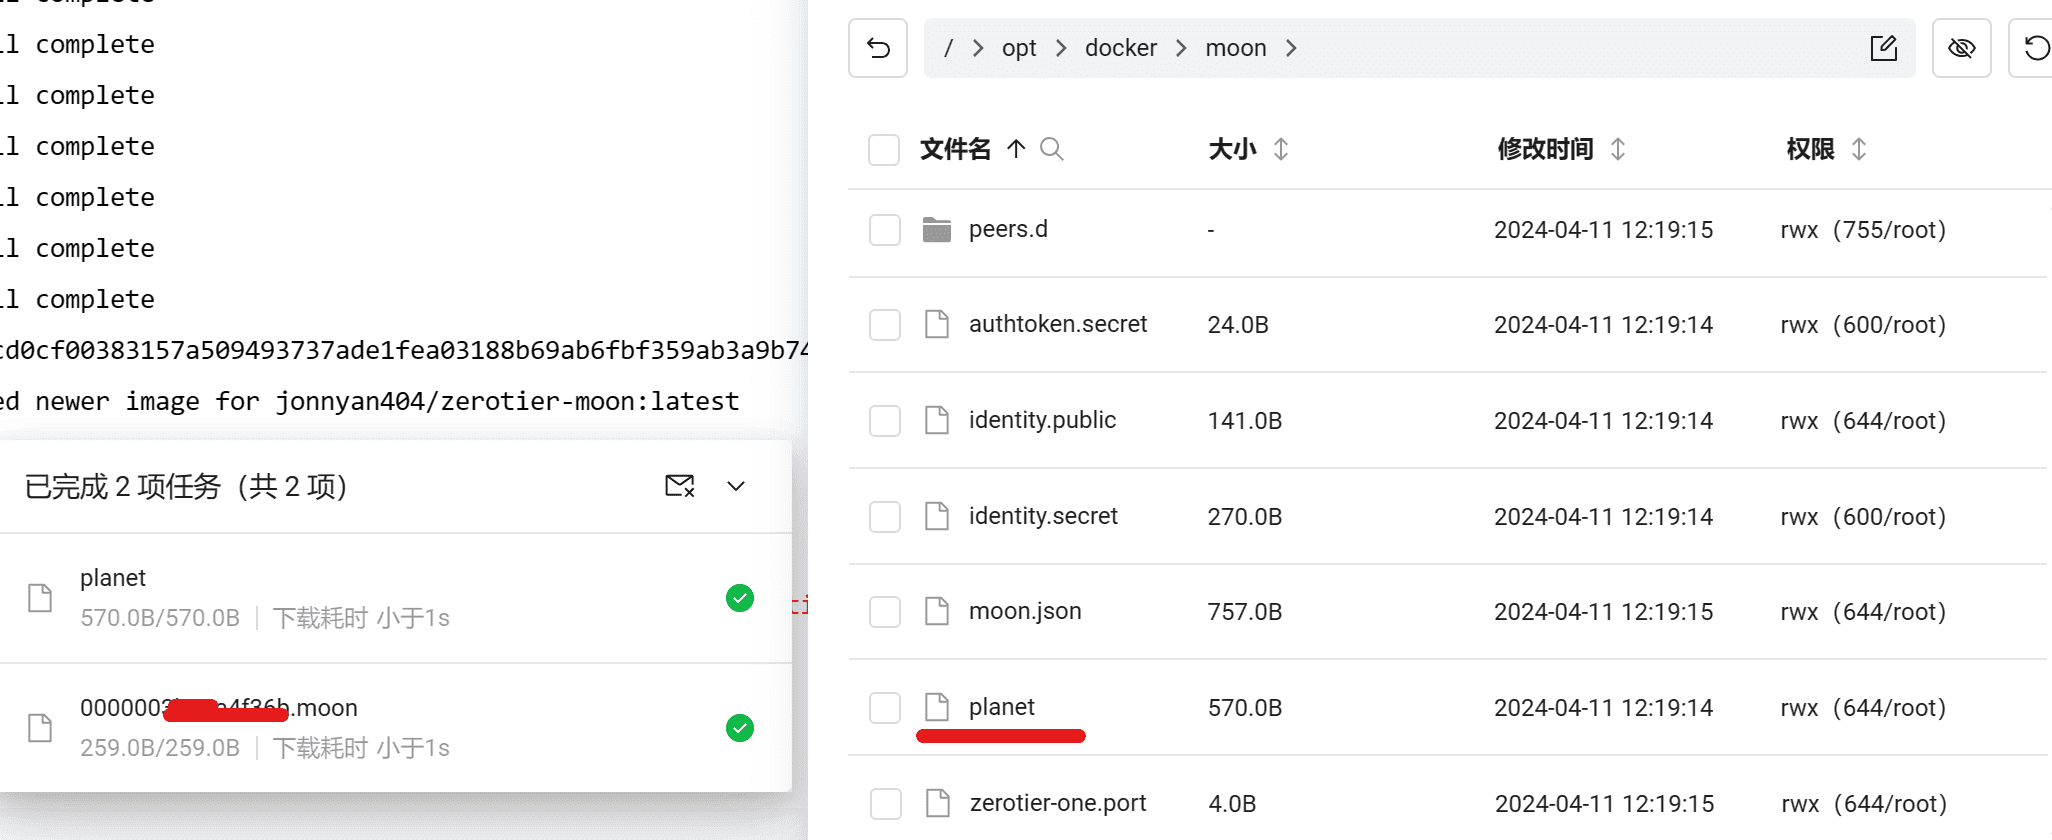Go to the opt breadcrumb segment
Viewport: 2052px width, 840px height.
(x=1018, y=48)
